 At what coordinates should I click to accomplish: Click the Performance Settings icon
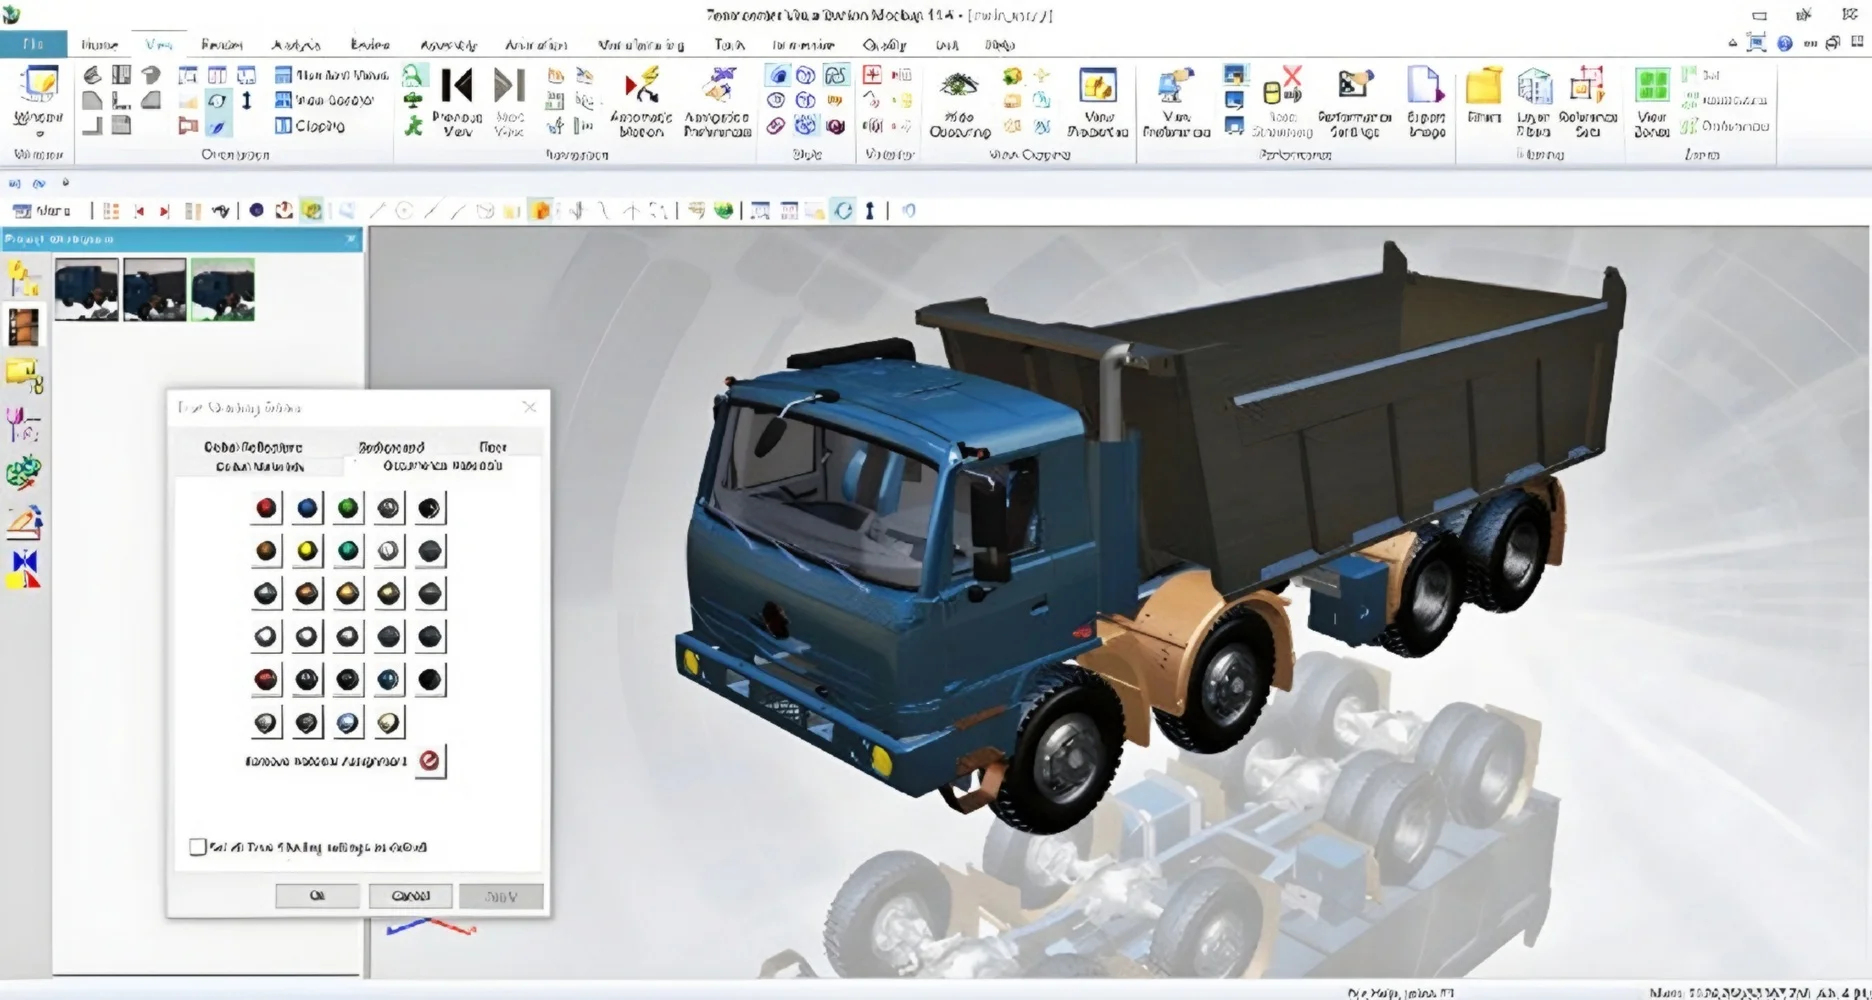pos(1354,86)
